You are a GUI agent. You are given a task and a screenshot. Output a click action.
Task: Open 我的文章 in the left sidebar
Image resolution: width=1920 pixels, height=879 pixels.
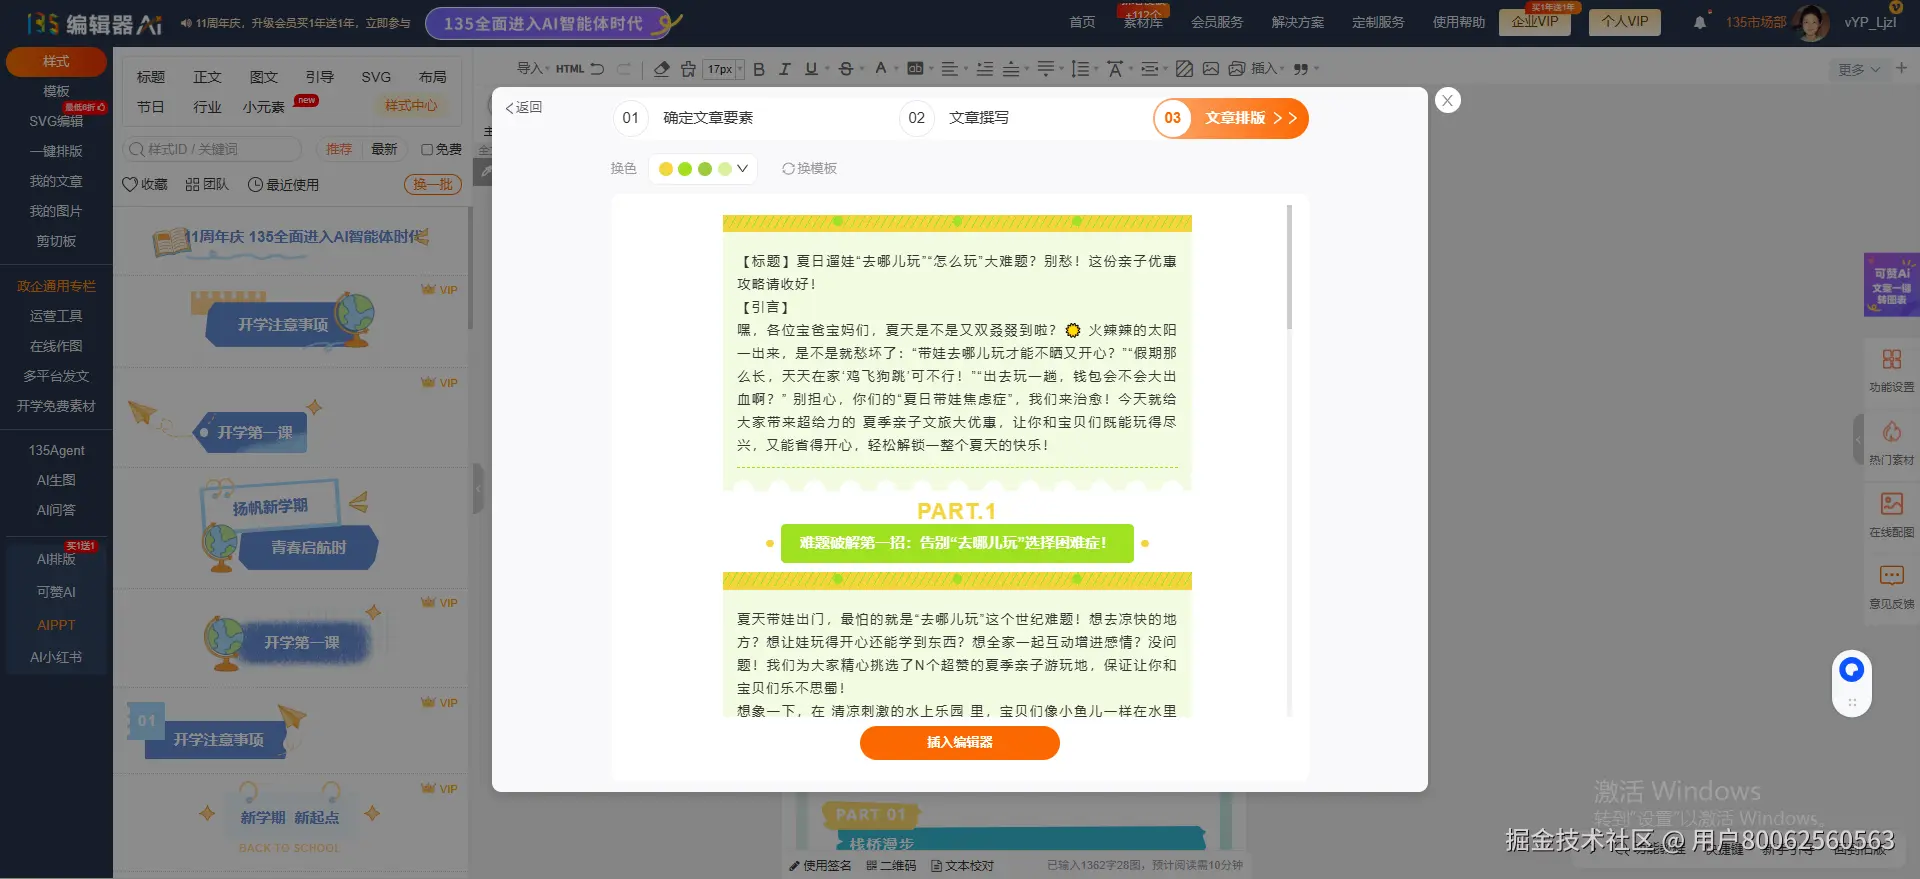click(56, 182)
